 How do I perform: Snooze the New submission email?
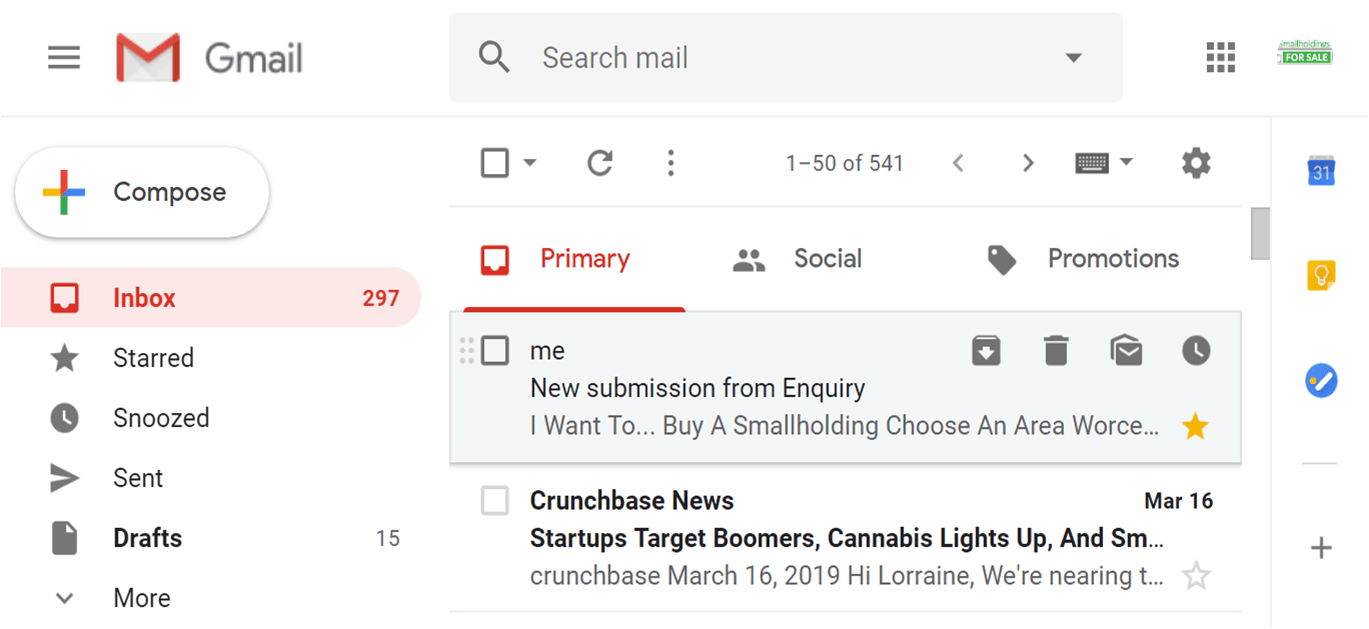(1196, 350)
